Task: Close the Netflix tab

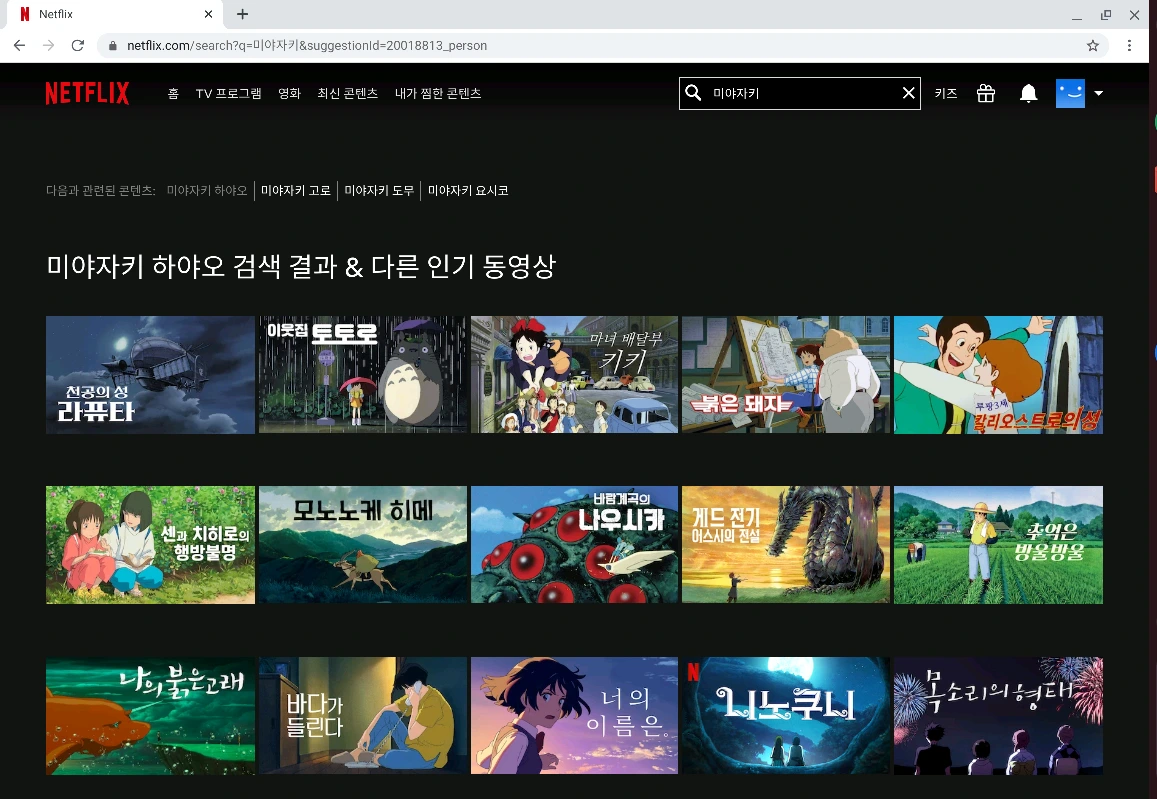Action: (208, 14)
